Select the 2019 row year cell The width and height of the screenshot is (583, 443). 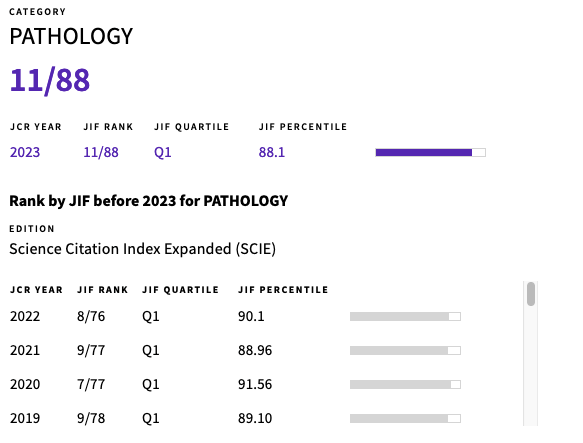click(25, 418)
